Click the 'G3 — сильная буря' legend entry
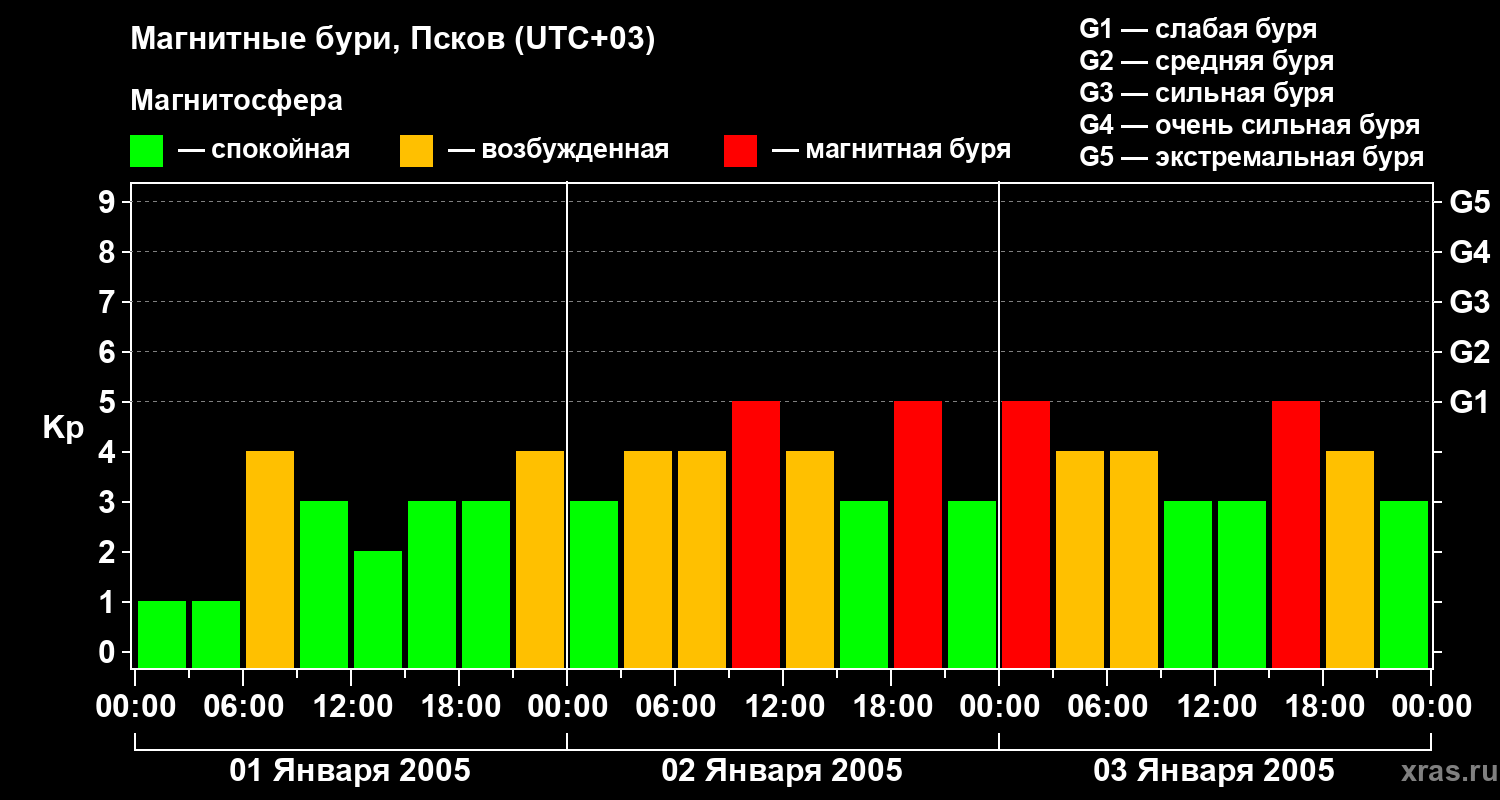The width and height of the screenshot is (1500, 800). [x=1206, y=93]
